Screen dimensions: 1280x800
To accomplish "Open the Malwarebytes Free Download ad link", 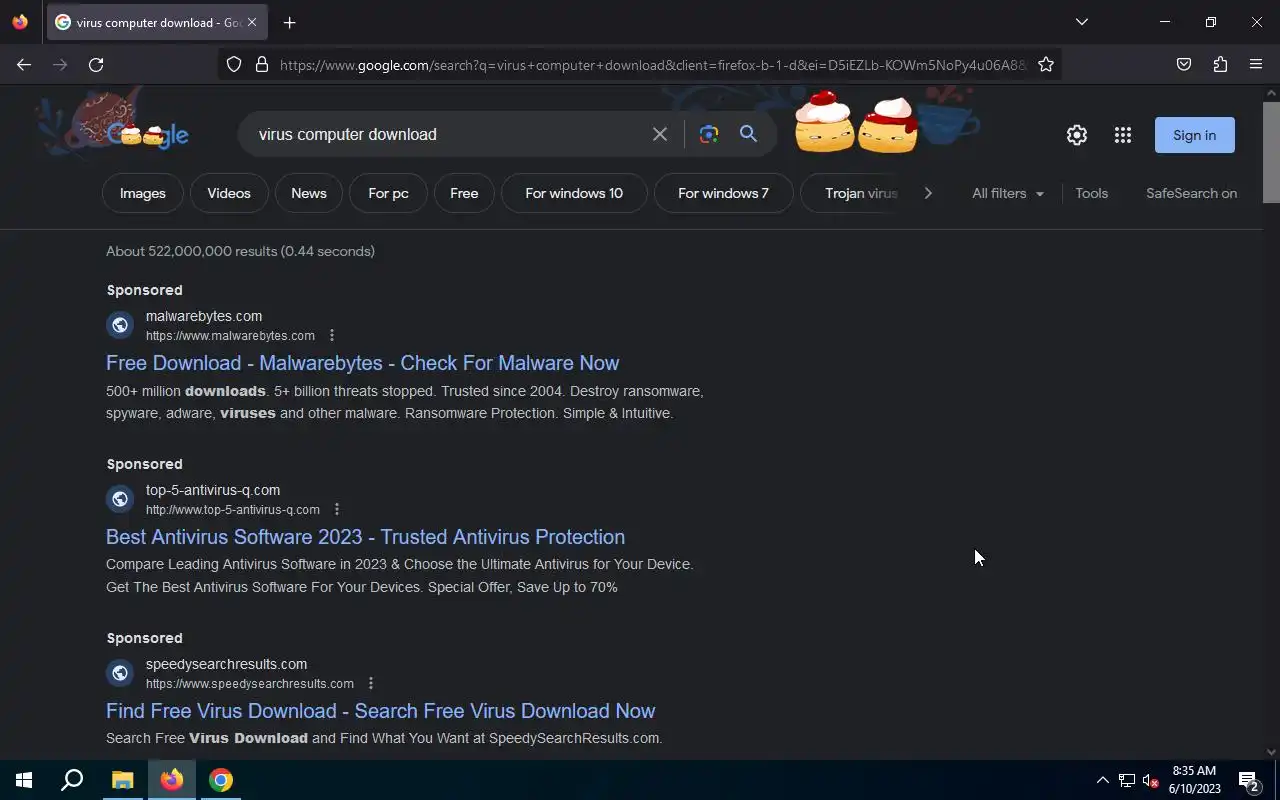I will pos(363,363).
